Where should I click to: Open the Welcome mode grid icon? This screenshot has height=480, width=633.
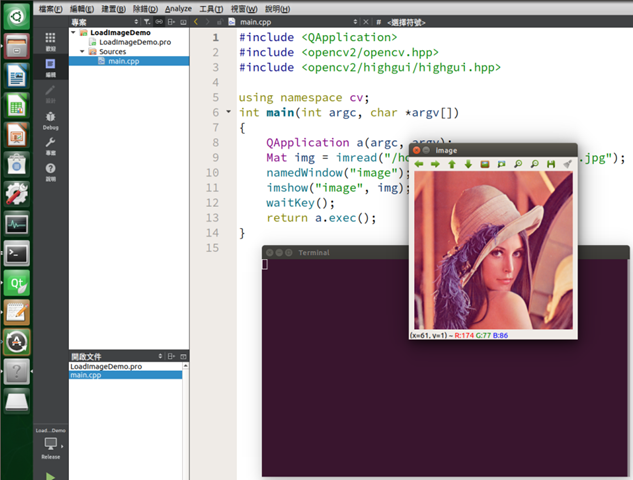pyautogui.click(x=50, y=42)
